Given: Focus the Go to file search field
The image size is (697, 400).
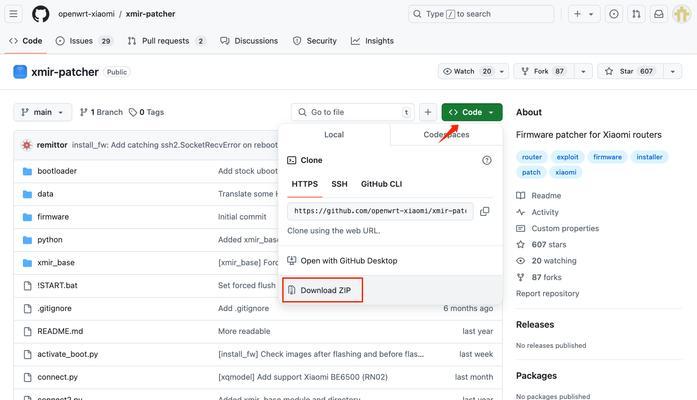Looking at the screenshot, I should tap(353, 112).
